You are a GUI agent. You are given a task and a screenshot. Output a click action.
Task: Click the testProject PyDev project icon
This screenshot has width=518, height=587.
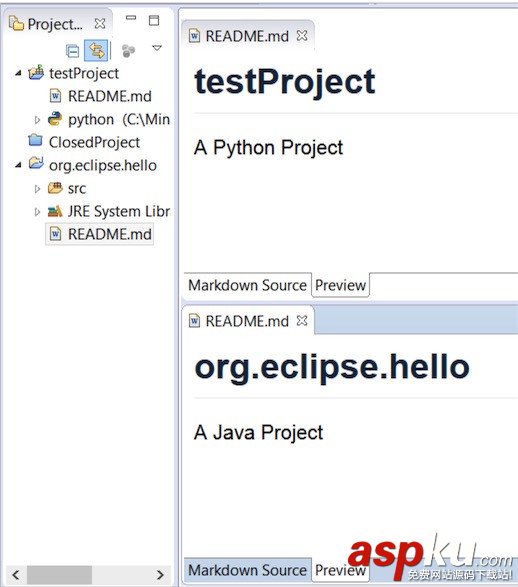pyautogui.click(x=36, y=72)
